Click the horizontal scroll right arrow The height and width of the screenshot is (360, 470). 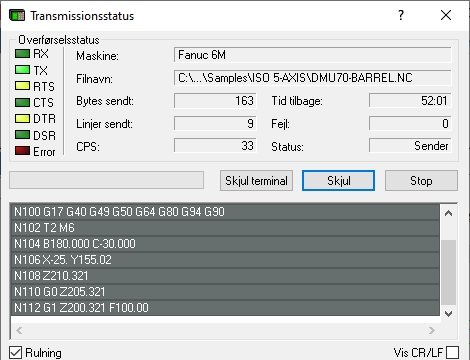pyautogui.click(x=432, y=330)
